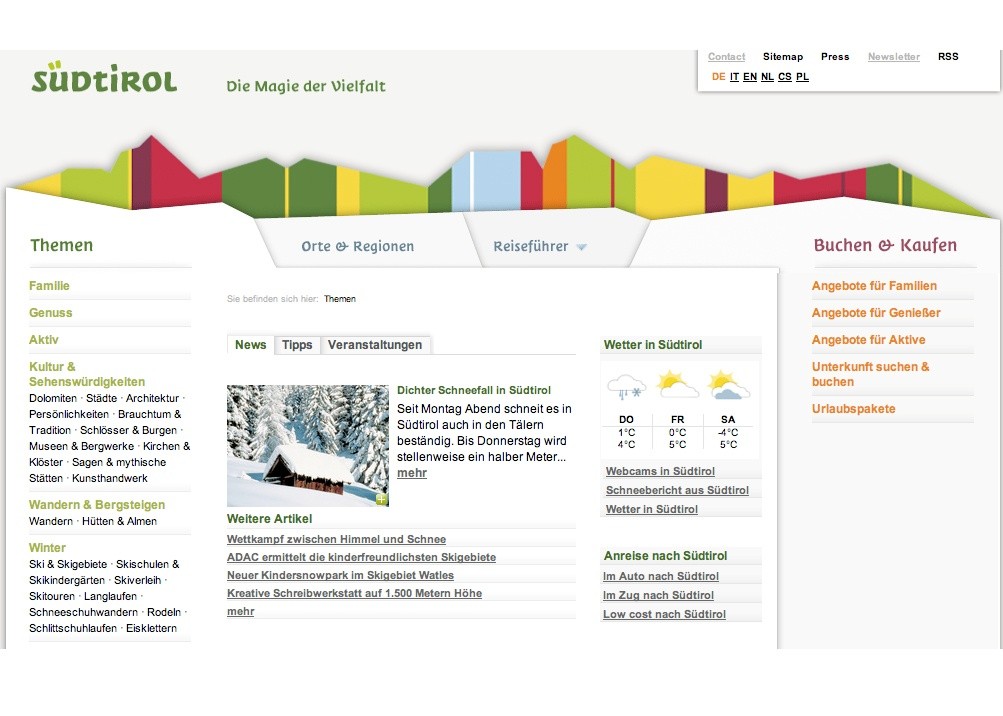Open Angebote für Familien offer
The width and height of the screenshot is (1003, 716).
(874, 286)
